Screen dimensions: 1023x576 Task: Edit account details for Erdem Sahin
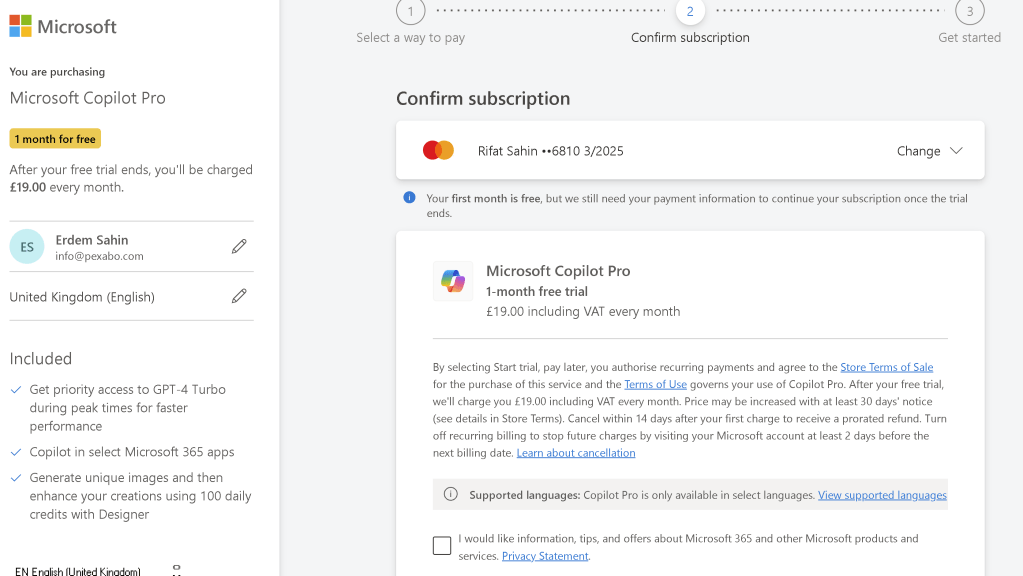(x=239, y=246)
